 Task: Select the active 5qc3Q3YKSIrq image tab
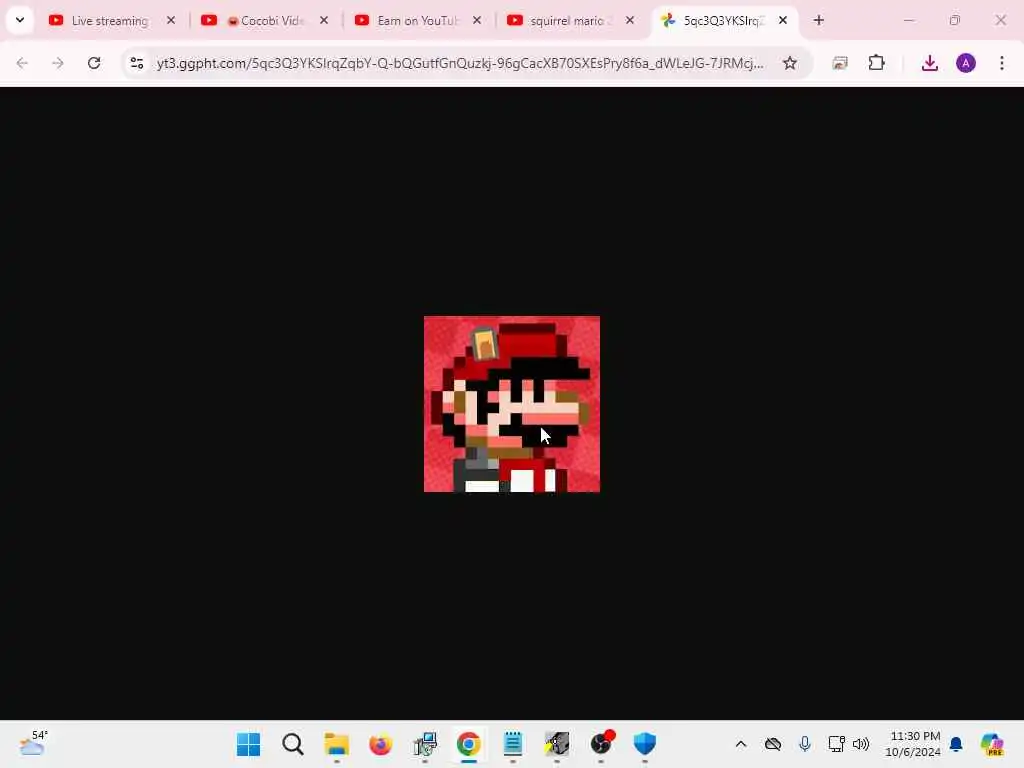point(724,21)
